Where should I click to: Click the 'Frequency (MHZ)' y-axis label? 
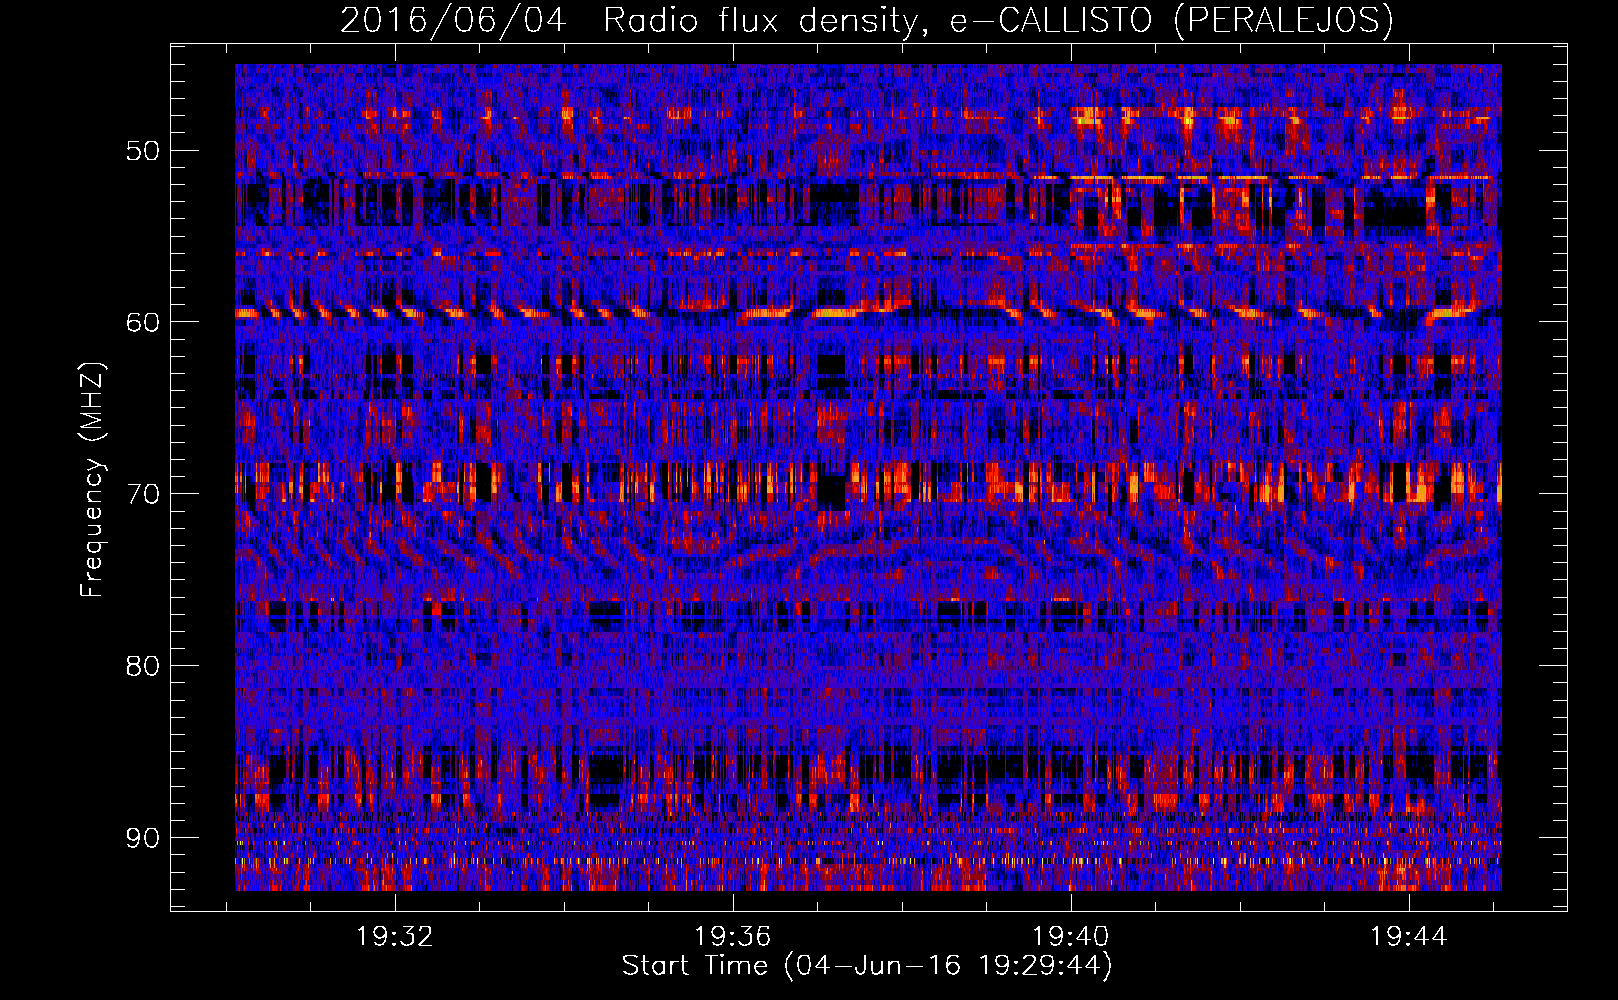point(92,480)
